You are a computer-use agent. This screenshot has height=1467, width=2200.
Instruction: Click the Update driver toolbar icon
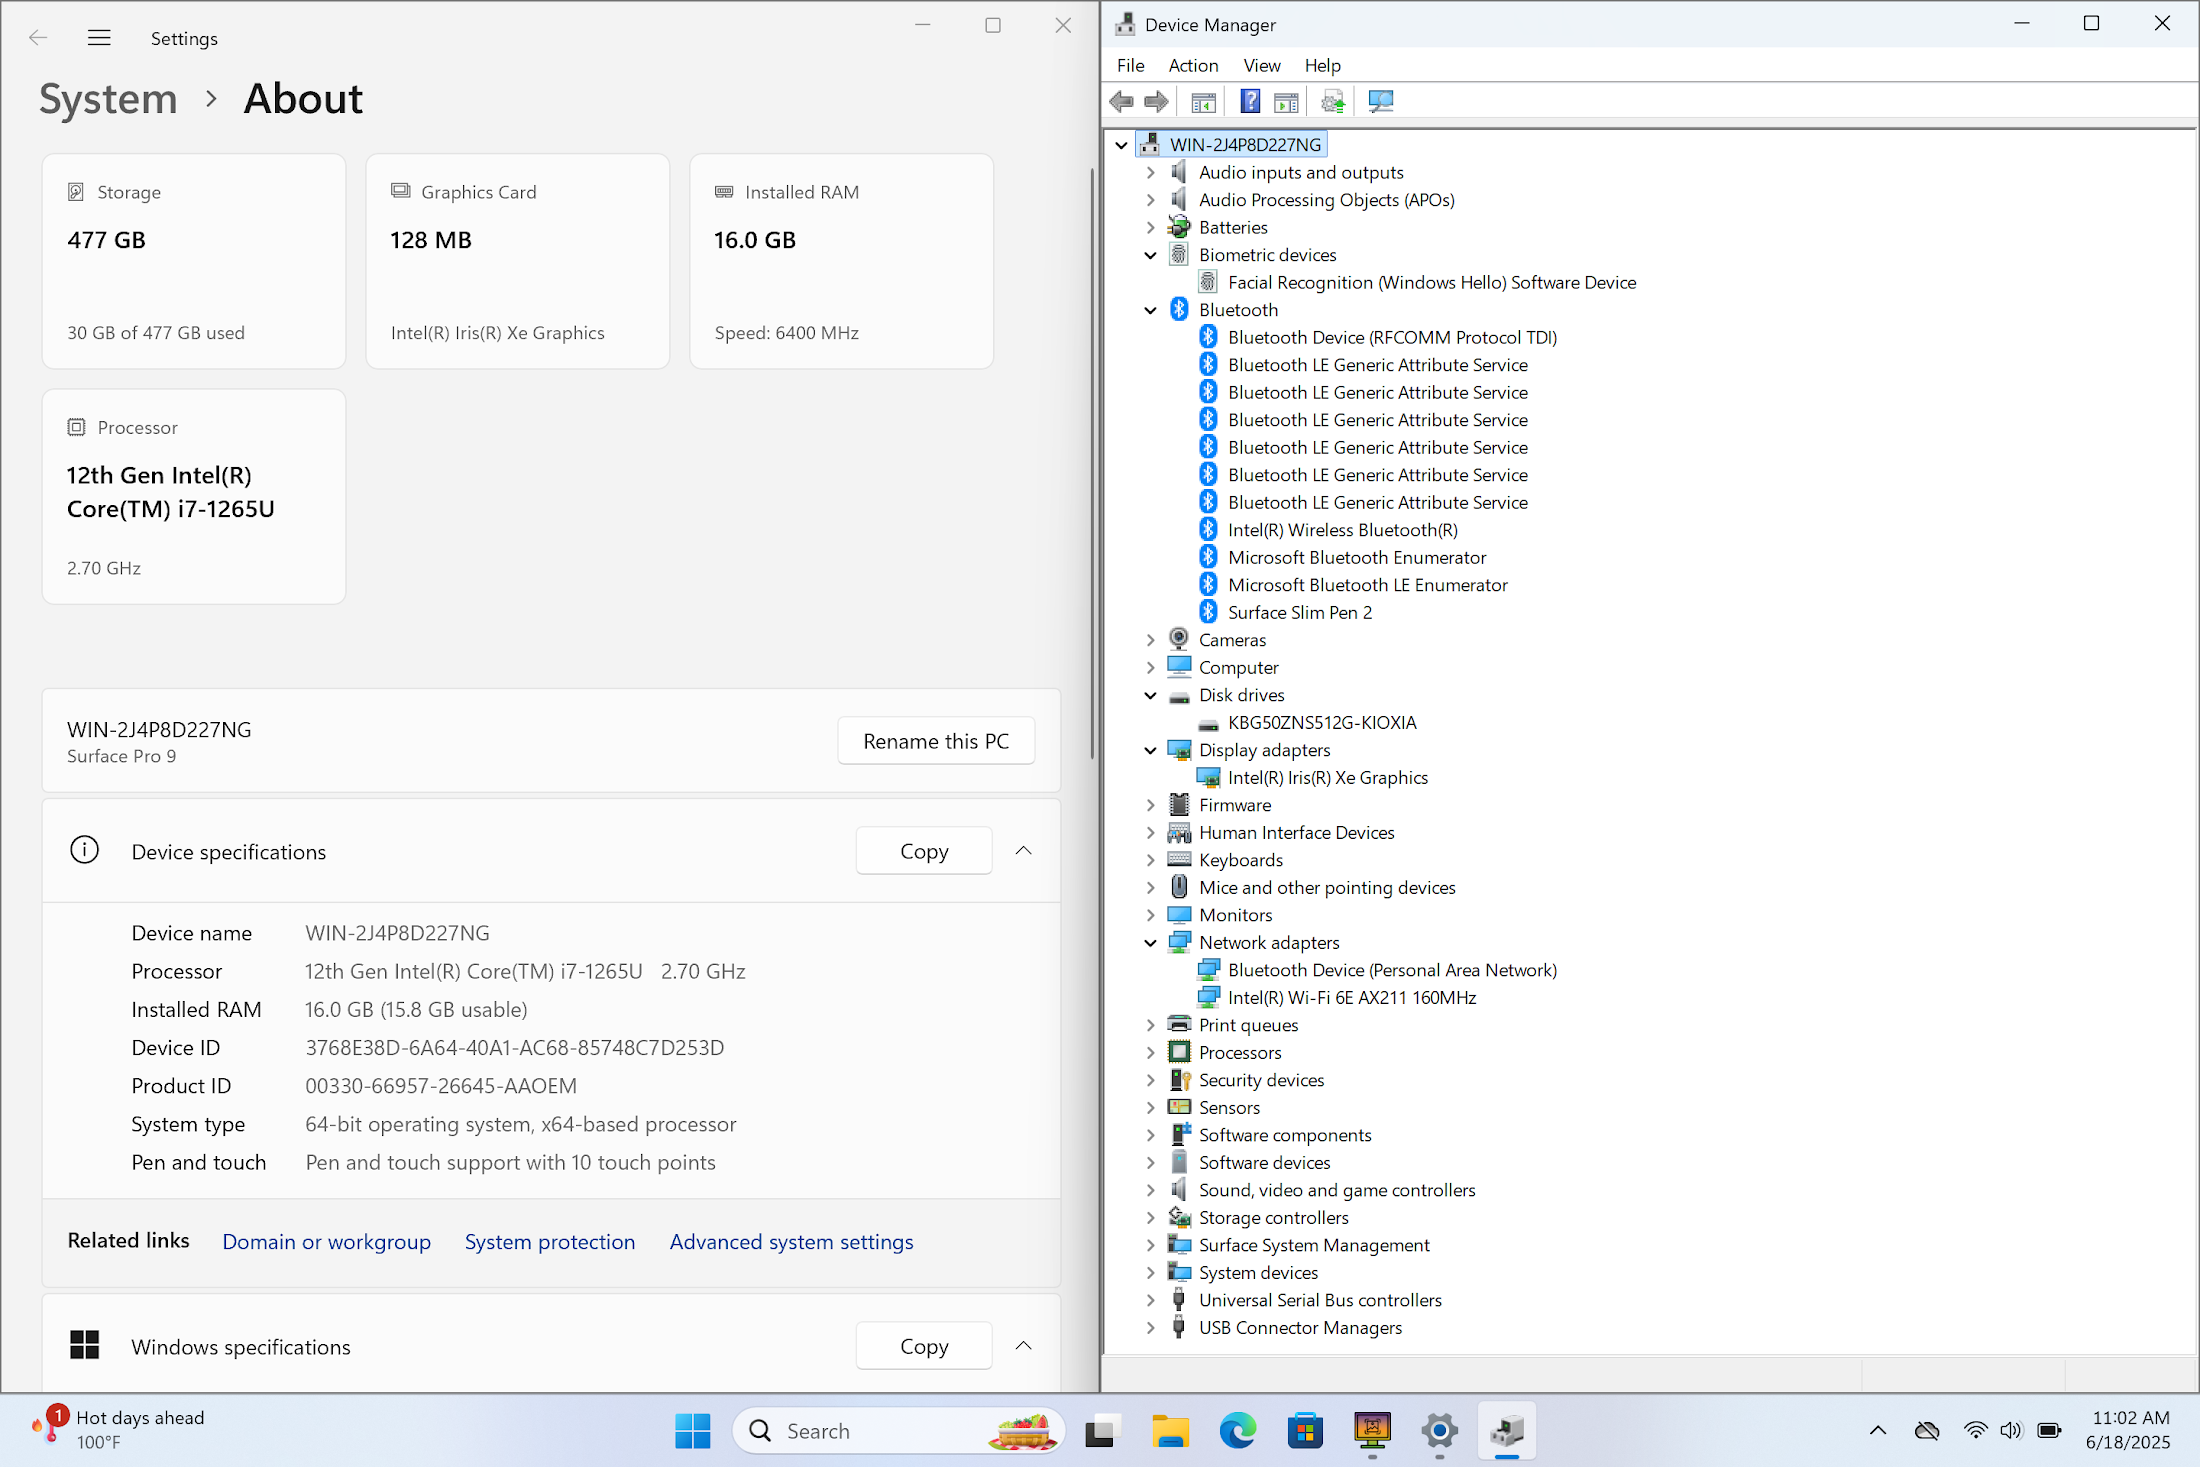[1333, 101]
